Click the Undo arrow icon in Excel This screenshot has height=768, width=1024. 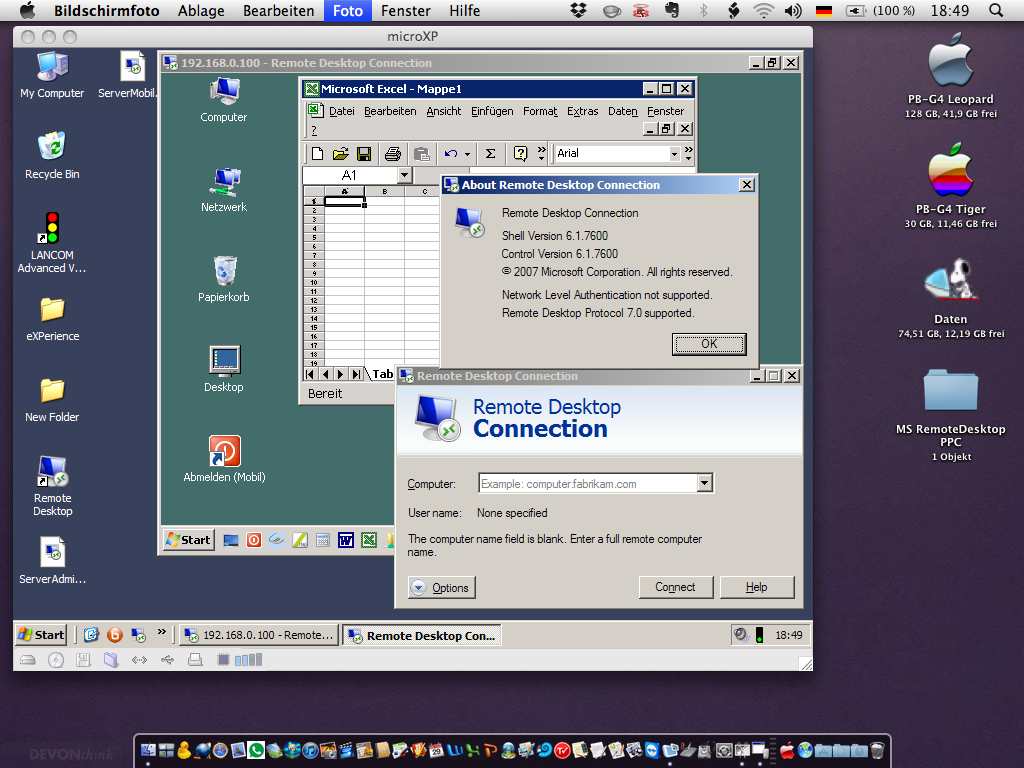click(x=451, y=153)
